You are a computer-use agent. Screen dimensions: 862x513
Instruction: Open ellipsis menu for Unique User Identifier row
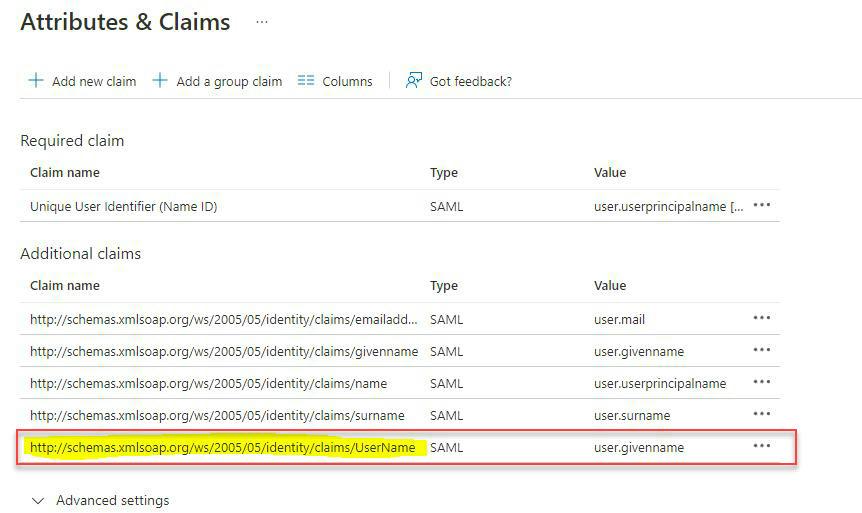(x=761, y=205)
